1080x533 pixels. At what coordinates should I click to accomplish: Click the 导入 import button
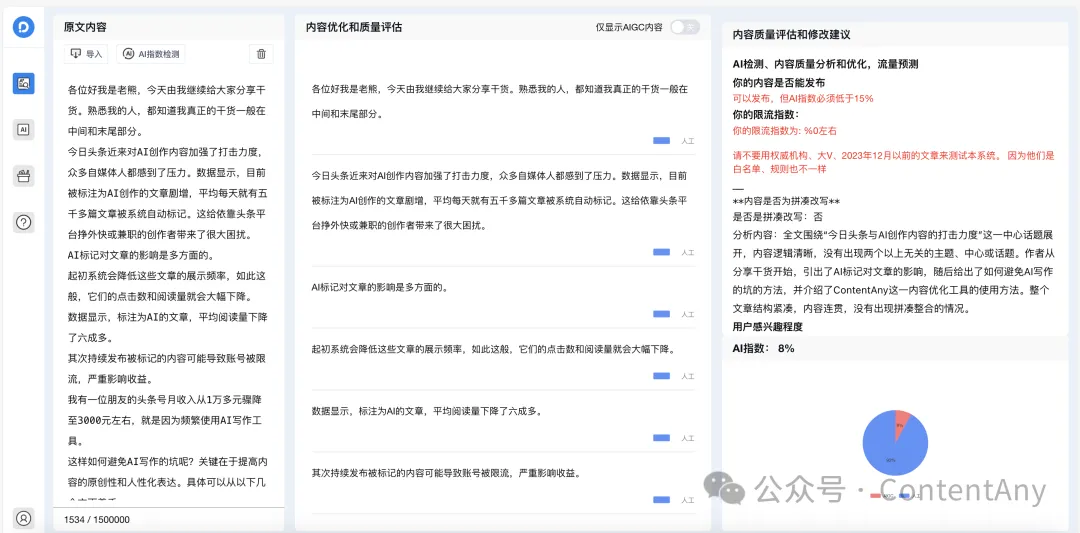[x=87, y=55]
